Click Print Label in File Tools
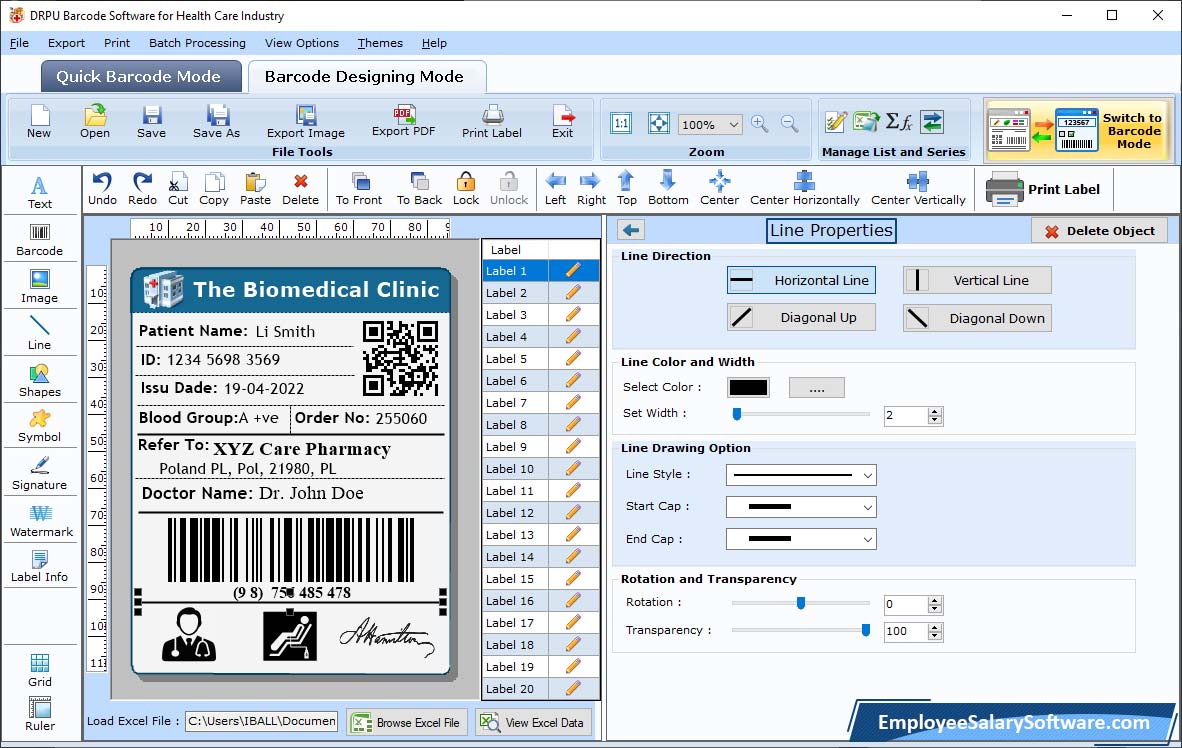The image size is (1182, 748). click(491, 121)
